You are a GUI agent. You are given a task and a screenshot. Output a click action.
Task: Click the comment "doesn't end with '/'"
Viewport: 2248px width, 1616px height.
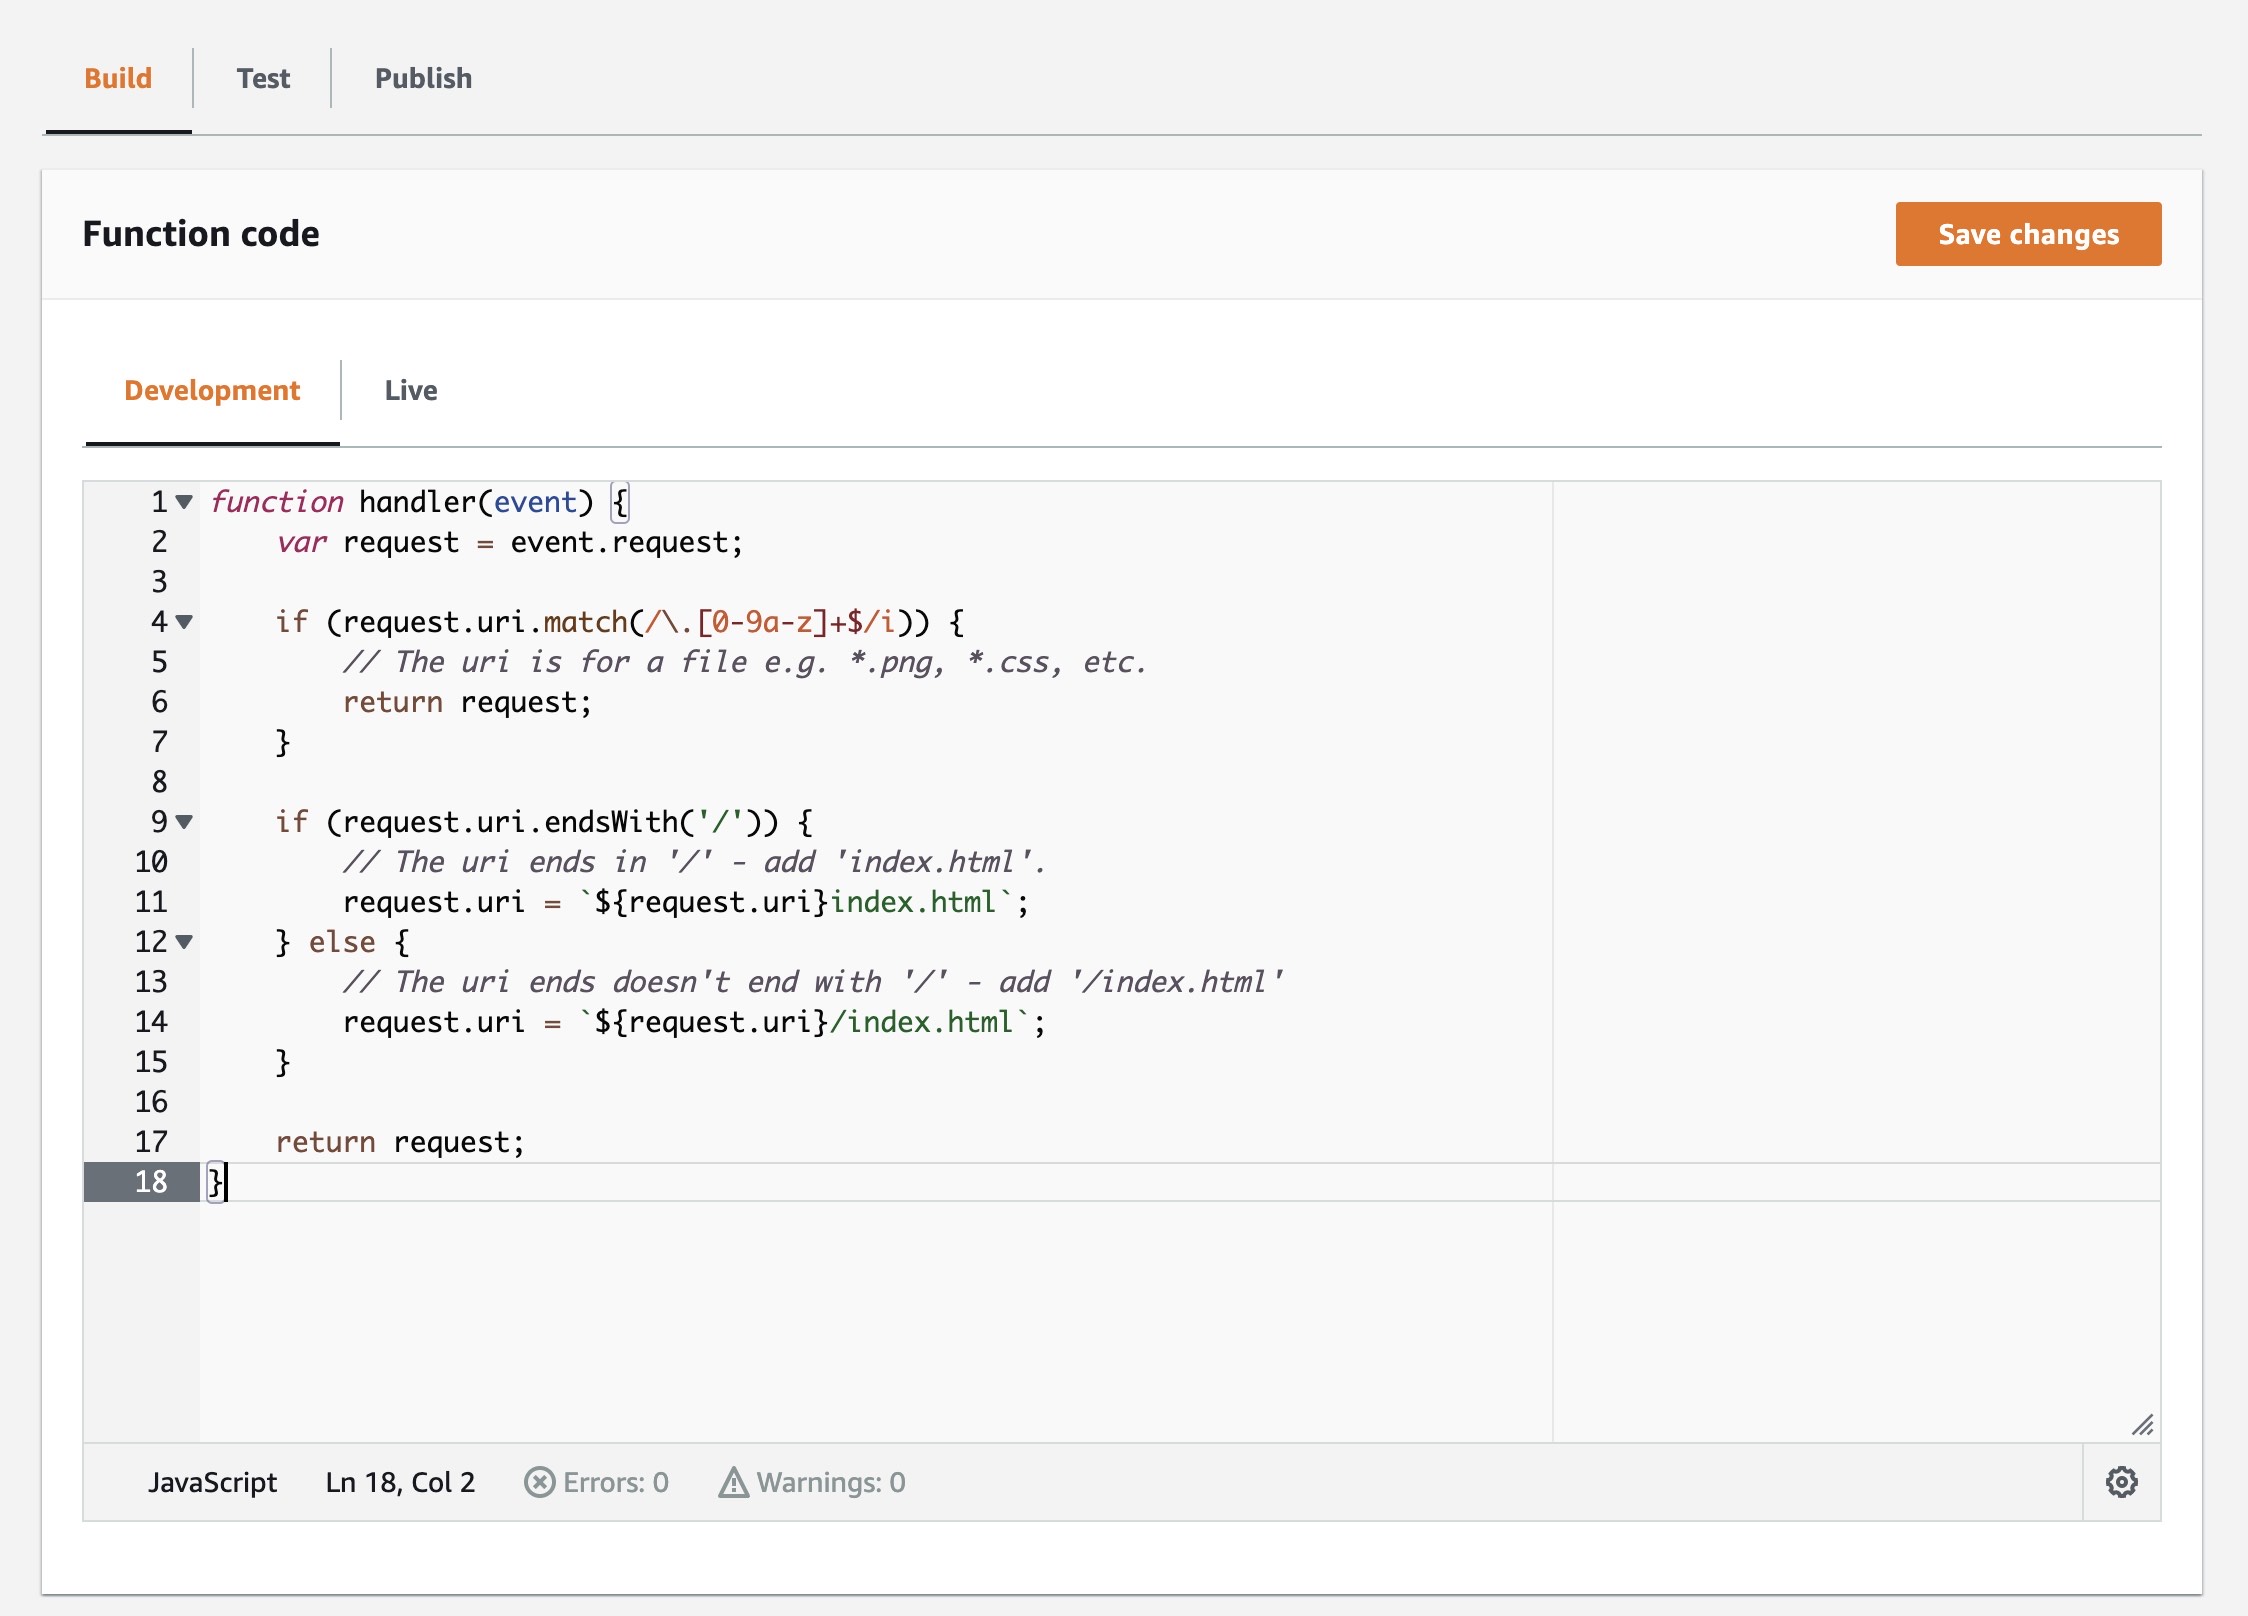pos(813,982)
